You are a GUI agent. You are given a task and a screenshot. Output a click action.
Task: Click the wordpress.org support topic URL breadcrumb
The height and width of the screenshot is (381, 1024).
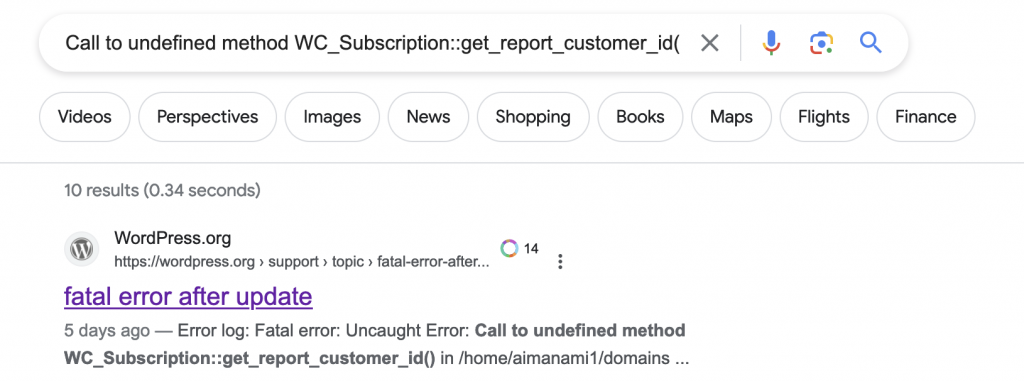tap(302, 262)
